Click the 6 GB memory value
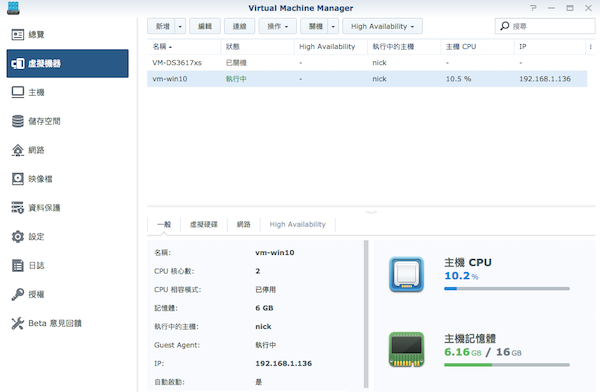This screenshot has width=600, height=392. [x=264, y=308]
